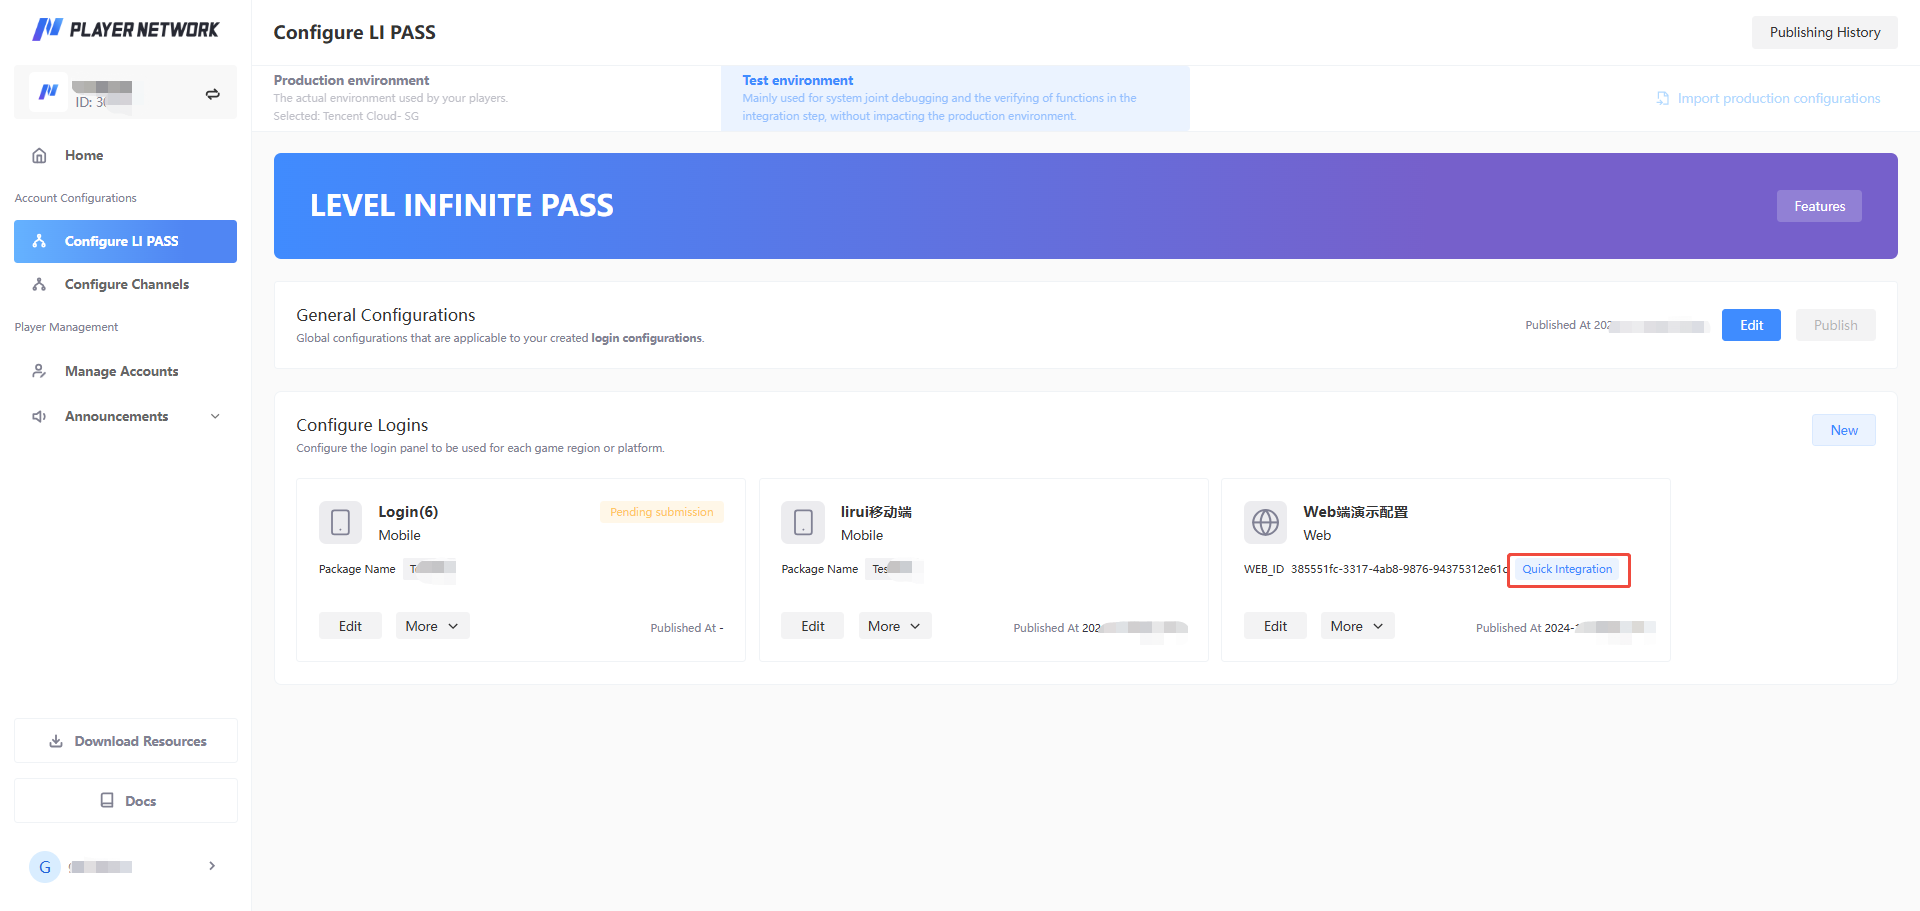Select the Home icon in sidebar
The width and height of the screenshot is (1920, 911).
click(x=38, y=155)
